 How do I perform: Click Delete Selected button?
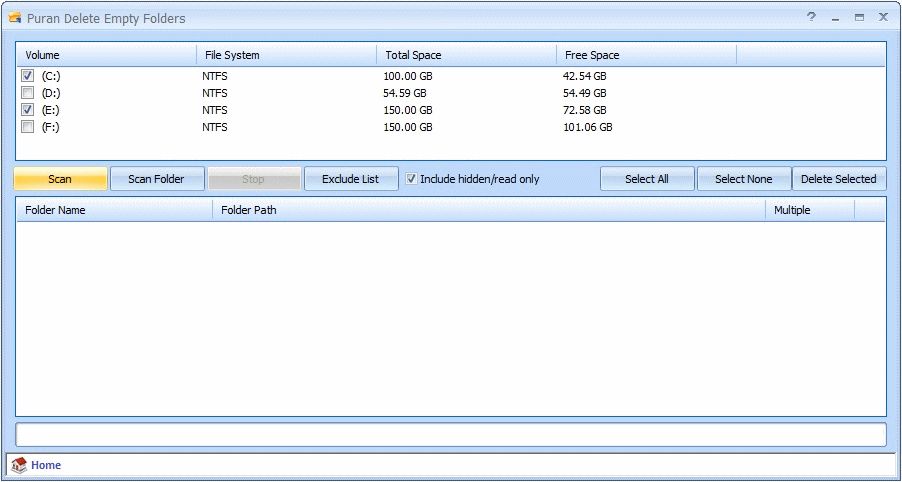[x=839, y=179]
